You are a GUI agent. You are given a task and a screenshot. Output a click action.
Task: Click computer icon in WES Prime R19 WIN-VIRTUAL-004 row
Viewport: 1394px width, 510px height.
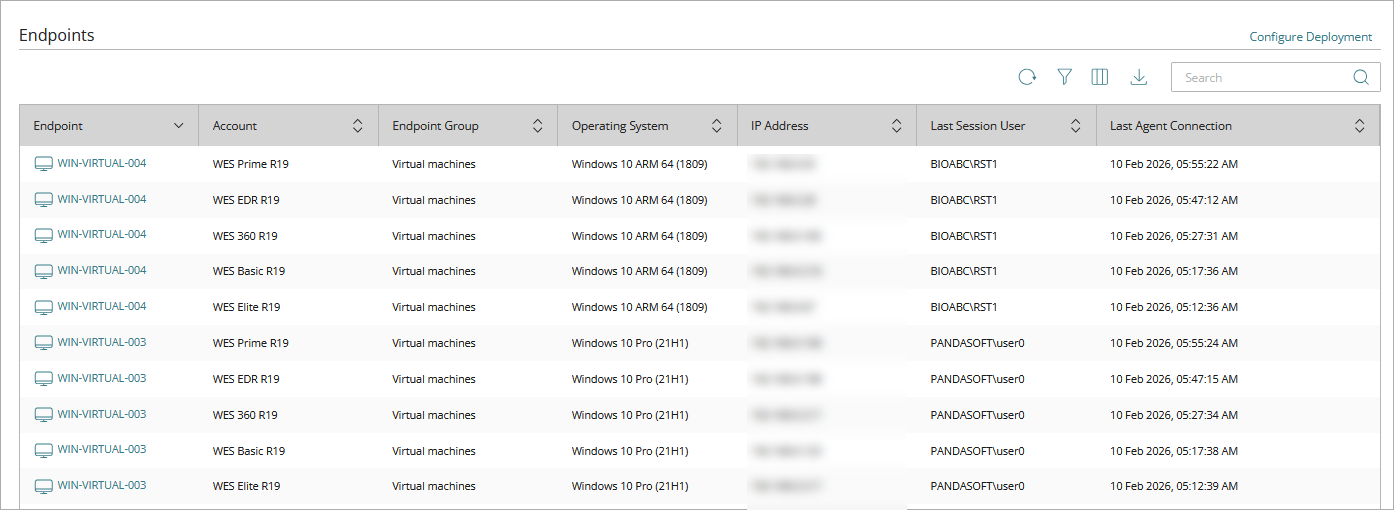click(43, 164)
